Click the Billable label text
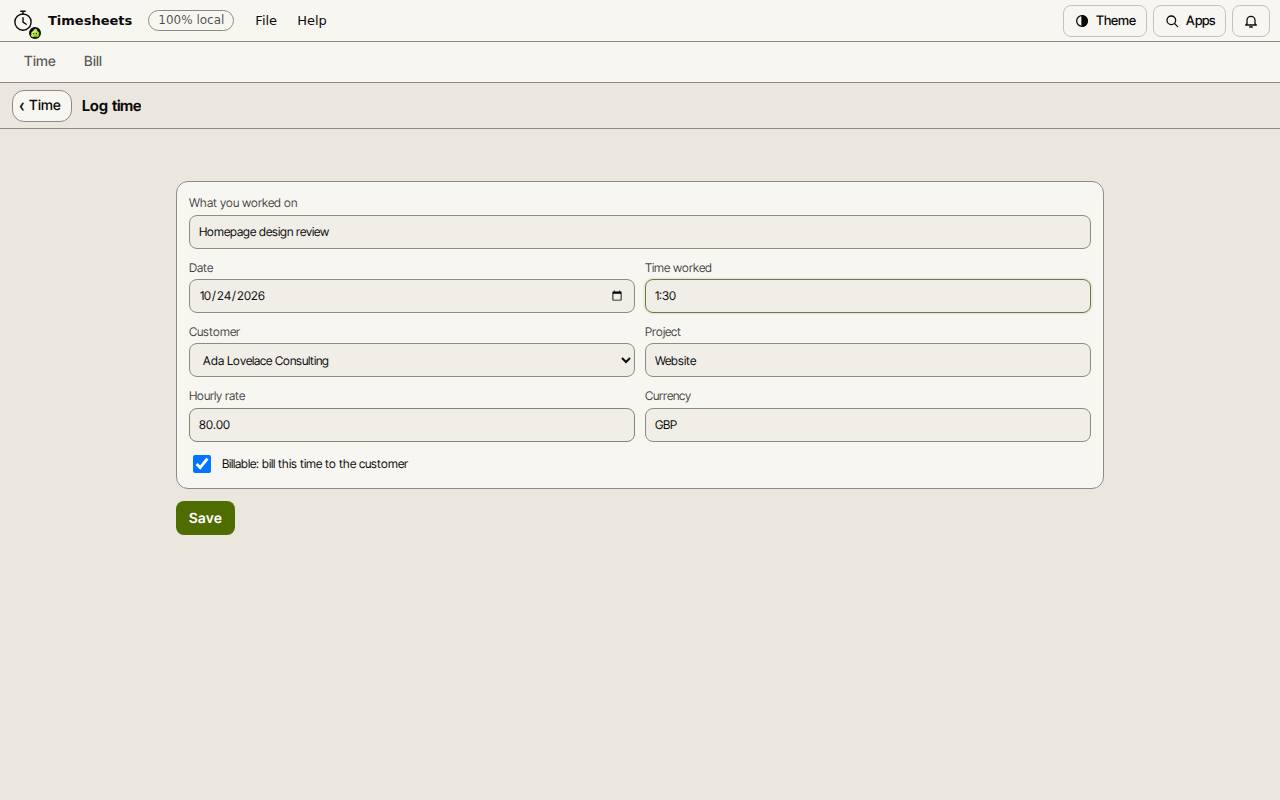This screenshot has width=1280, height=800. [315, 464]
